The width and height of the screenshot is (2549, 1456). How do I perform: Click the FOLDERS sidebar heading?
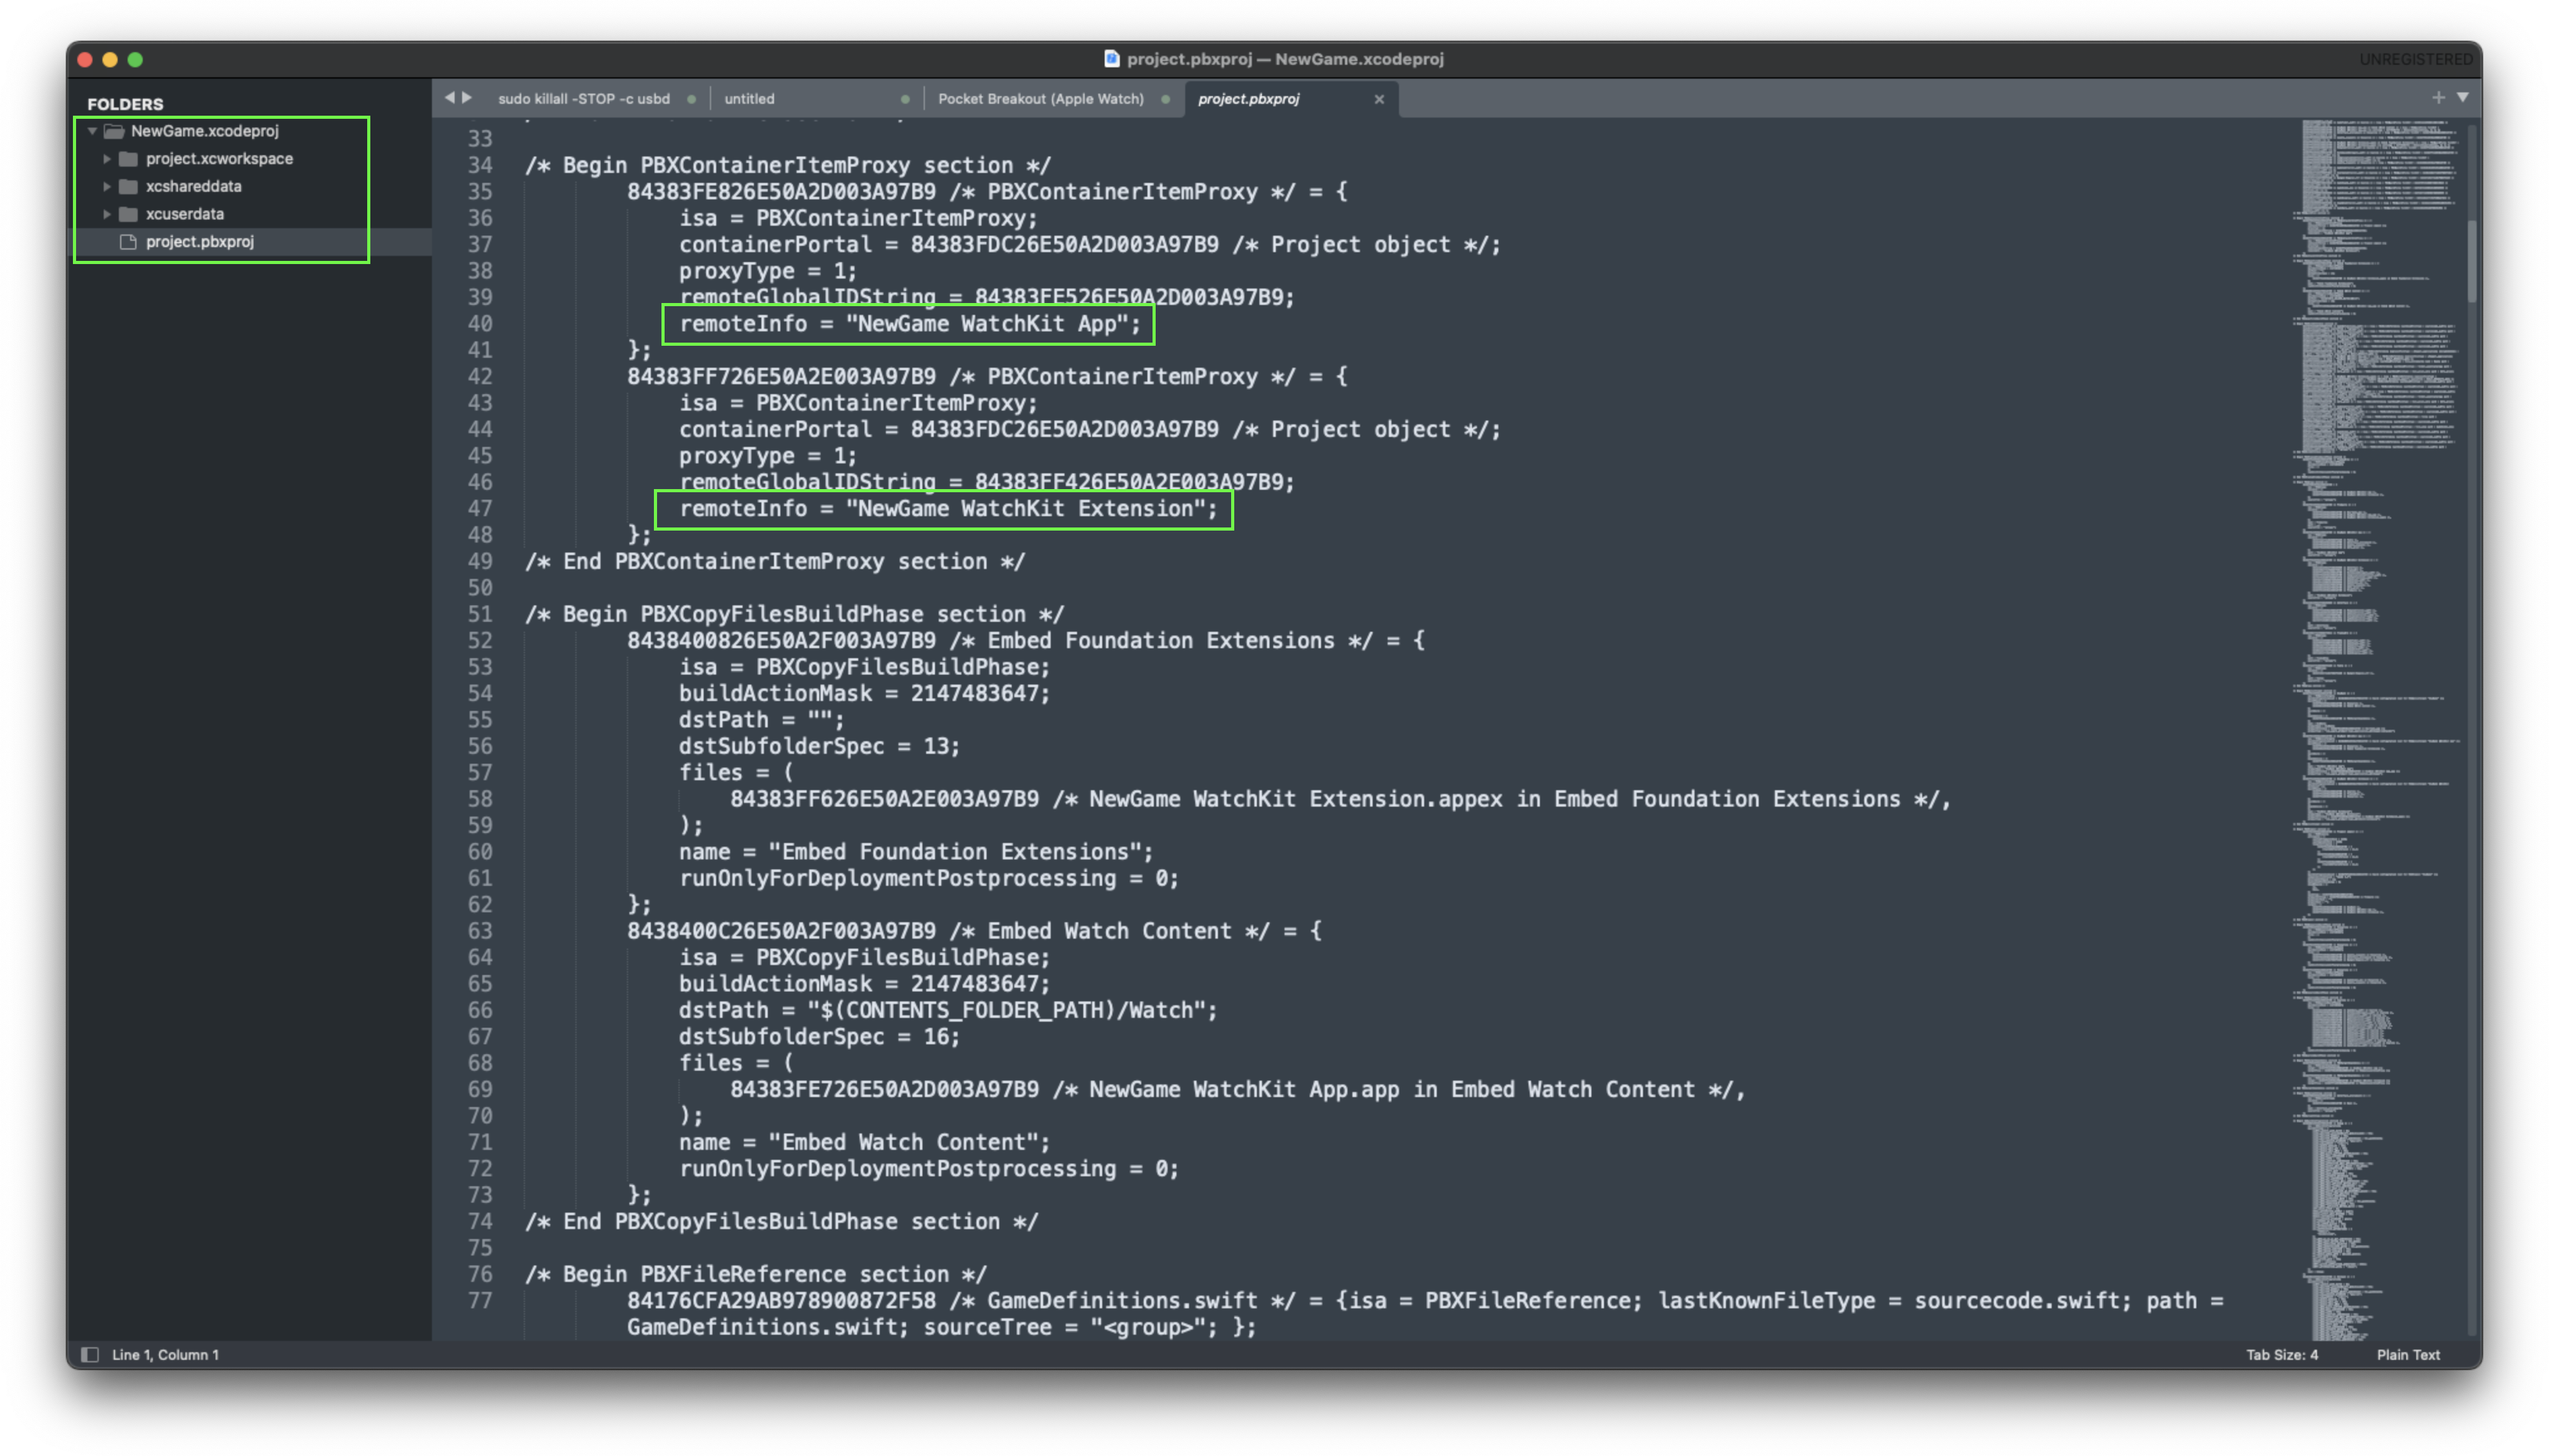coord(125,104)
